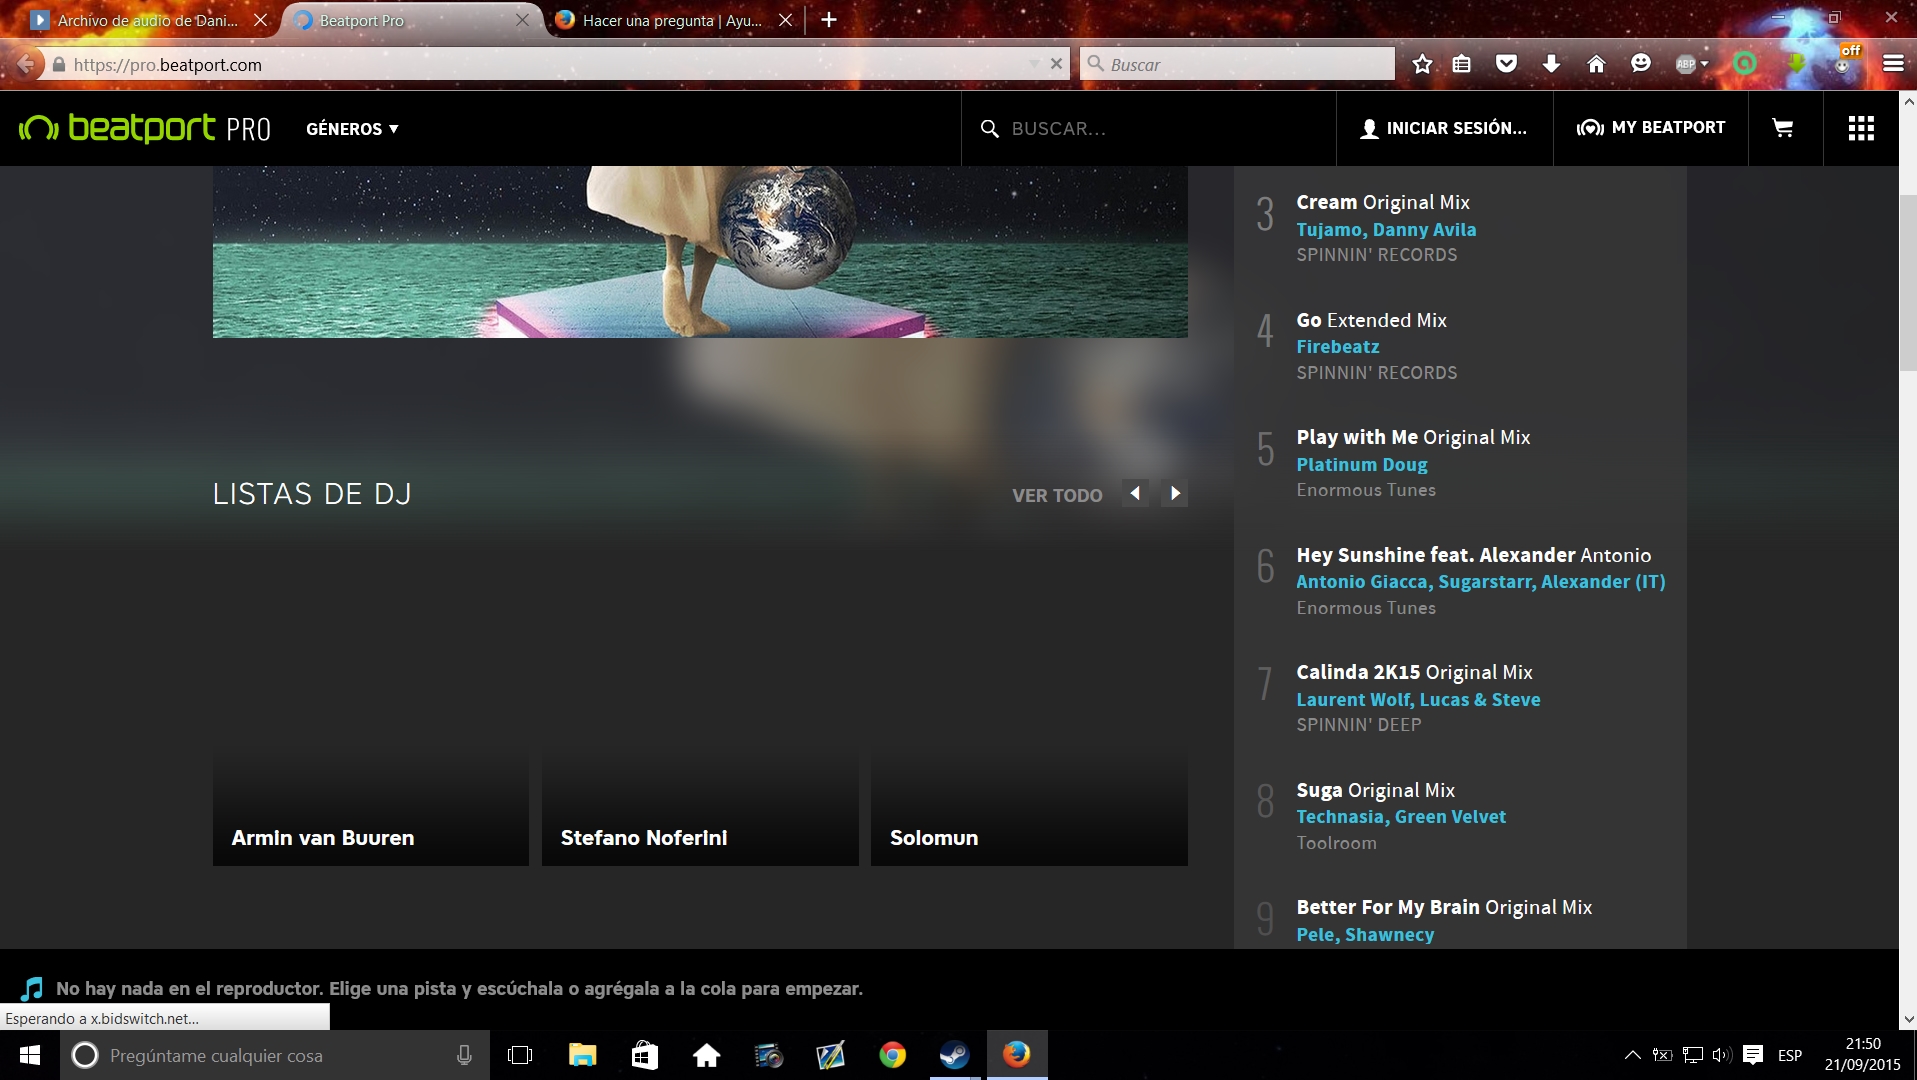The image size is (1917, 1080).
Task: Click the green circular extension icon
Action: point(1745,64)
